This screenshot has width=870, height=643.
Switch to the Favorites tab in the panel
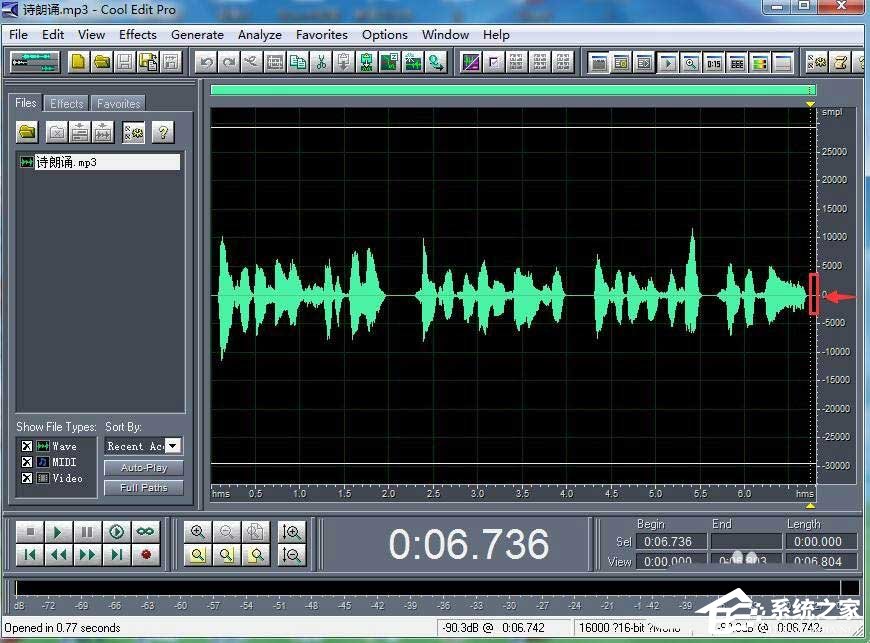coord(118,103)
